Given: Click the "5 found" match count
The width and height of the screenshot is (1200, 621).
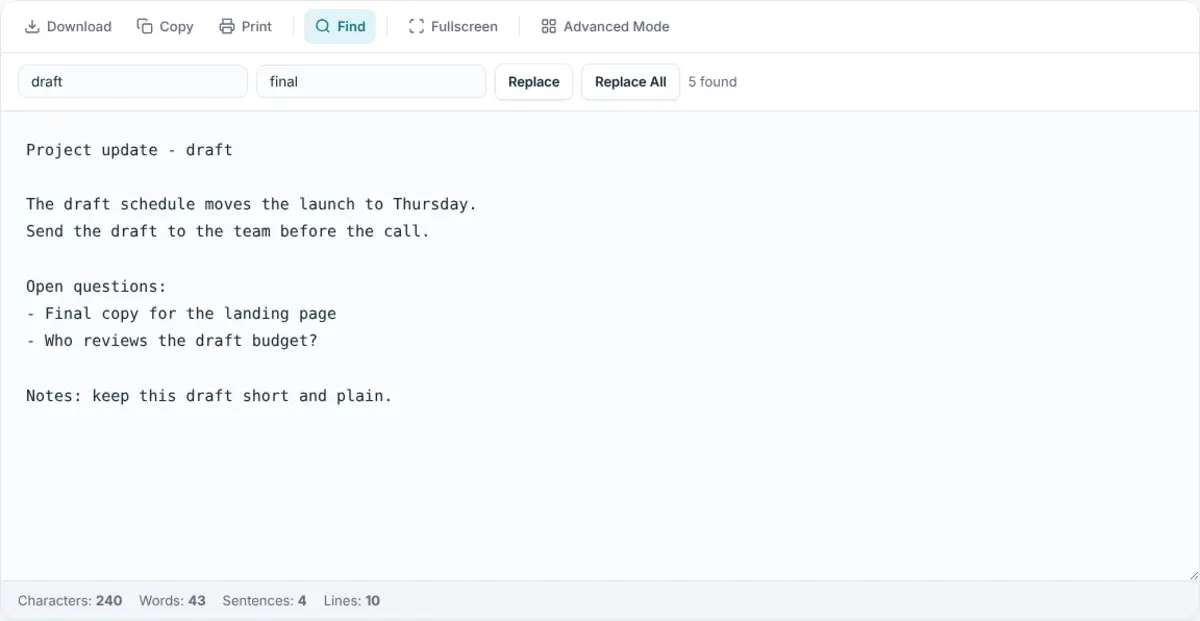Looking at the screenshot, I should (x=712, y=82).
